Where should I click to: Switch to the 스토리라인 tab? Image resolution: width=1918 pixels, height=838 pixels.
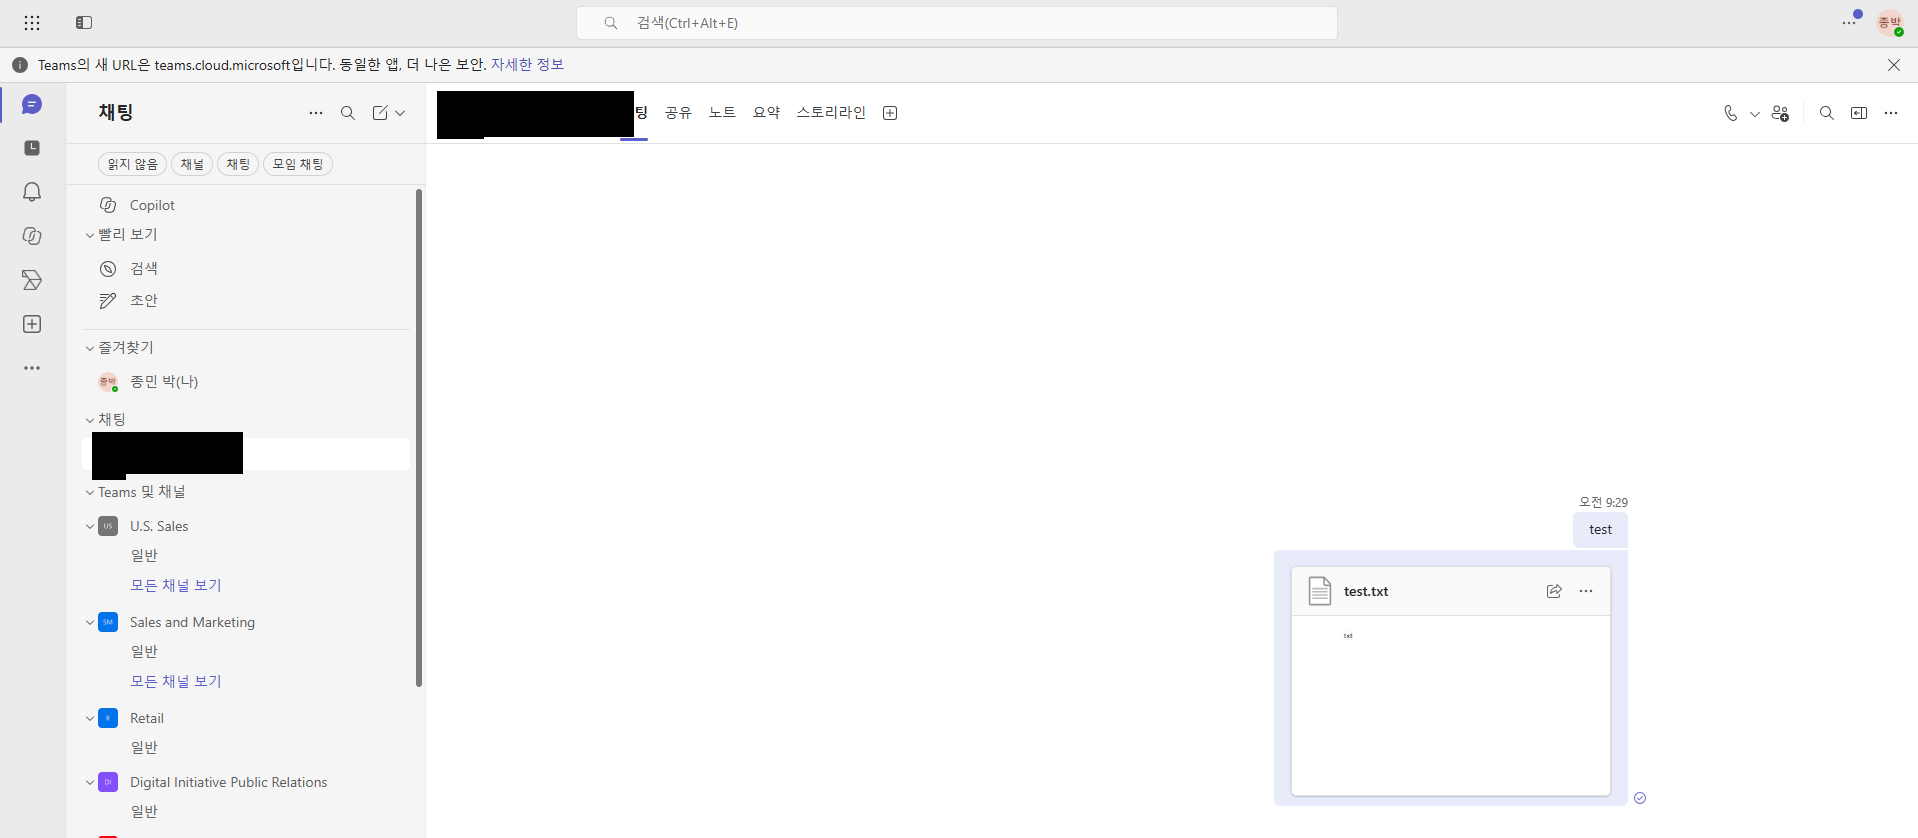[x=831, y=113]
